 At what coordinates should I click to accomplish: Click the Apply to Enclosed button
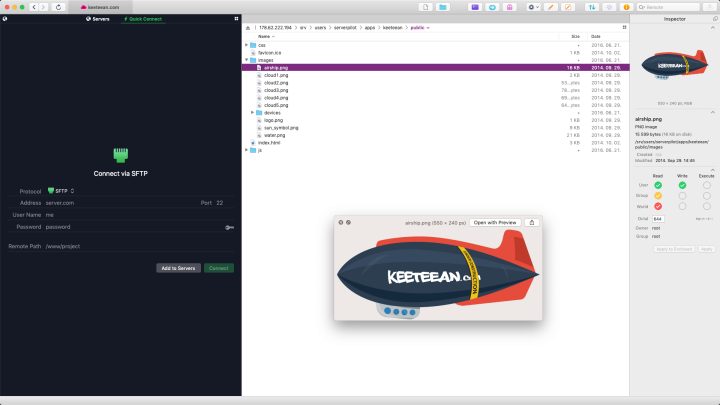(x=674, y=249)
